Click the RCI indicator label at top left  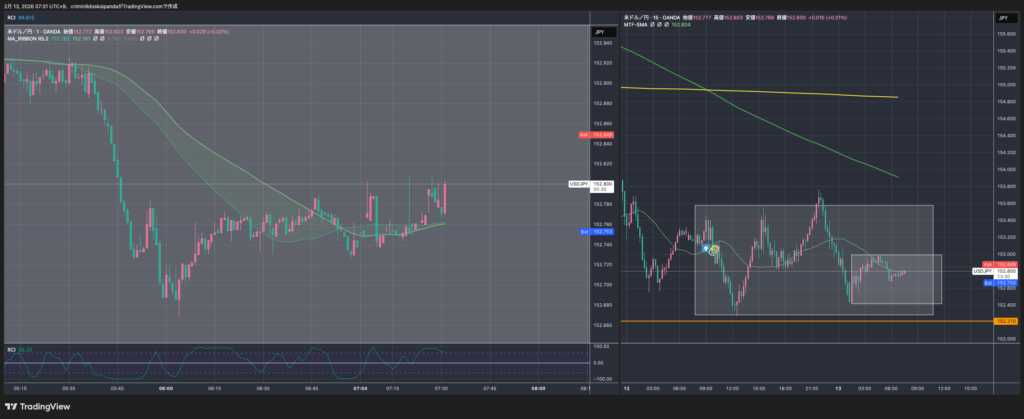point(11,17)
